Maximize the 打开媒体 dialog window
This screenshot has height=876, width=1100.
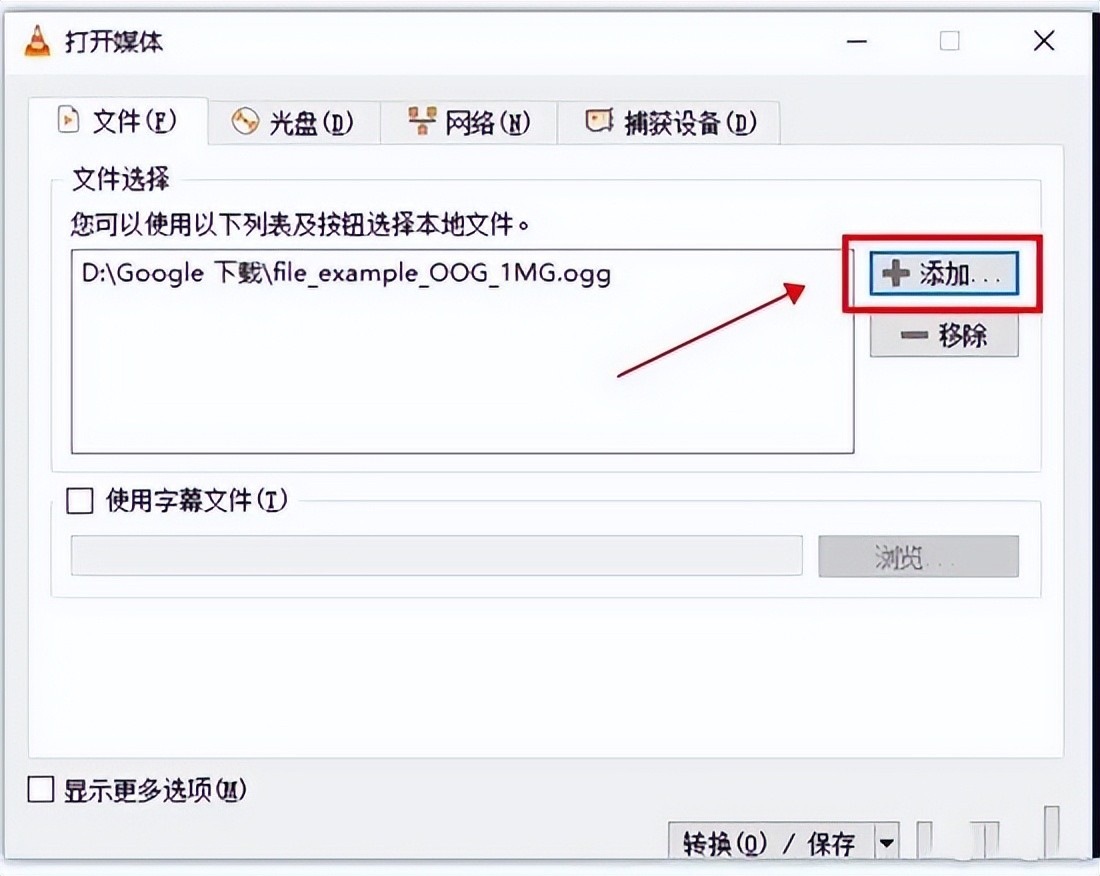pos(949,41)
